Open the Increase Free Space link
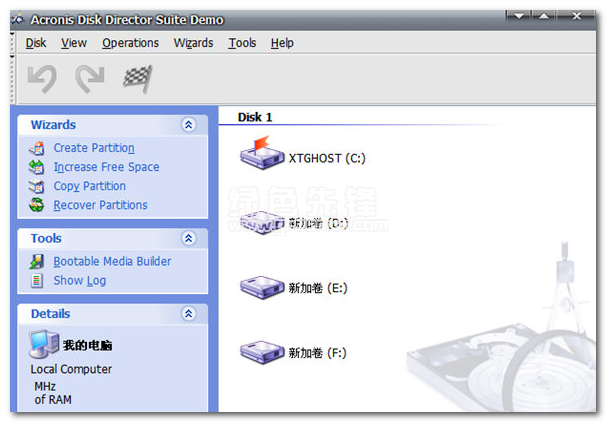 pyautogui.click(x=106, y=167)
